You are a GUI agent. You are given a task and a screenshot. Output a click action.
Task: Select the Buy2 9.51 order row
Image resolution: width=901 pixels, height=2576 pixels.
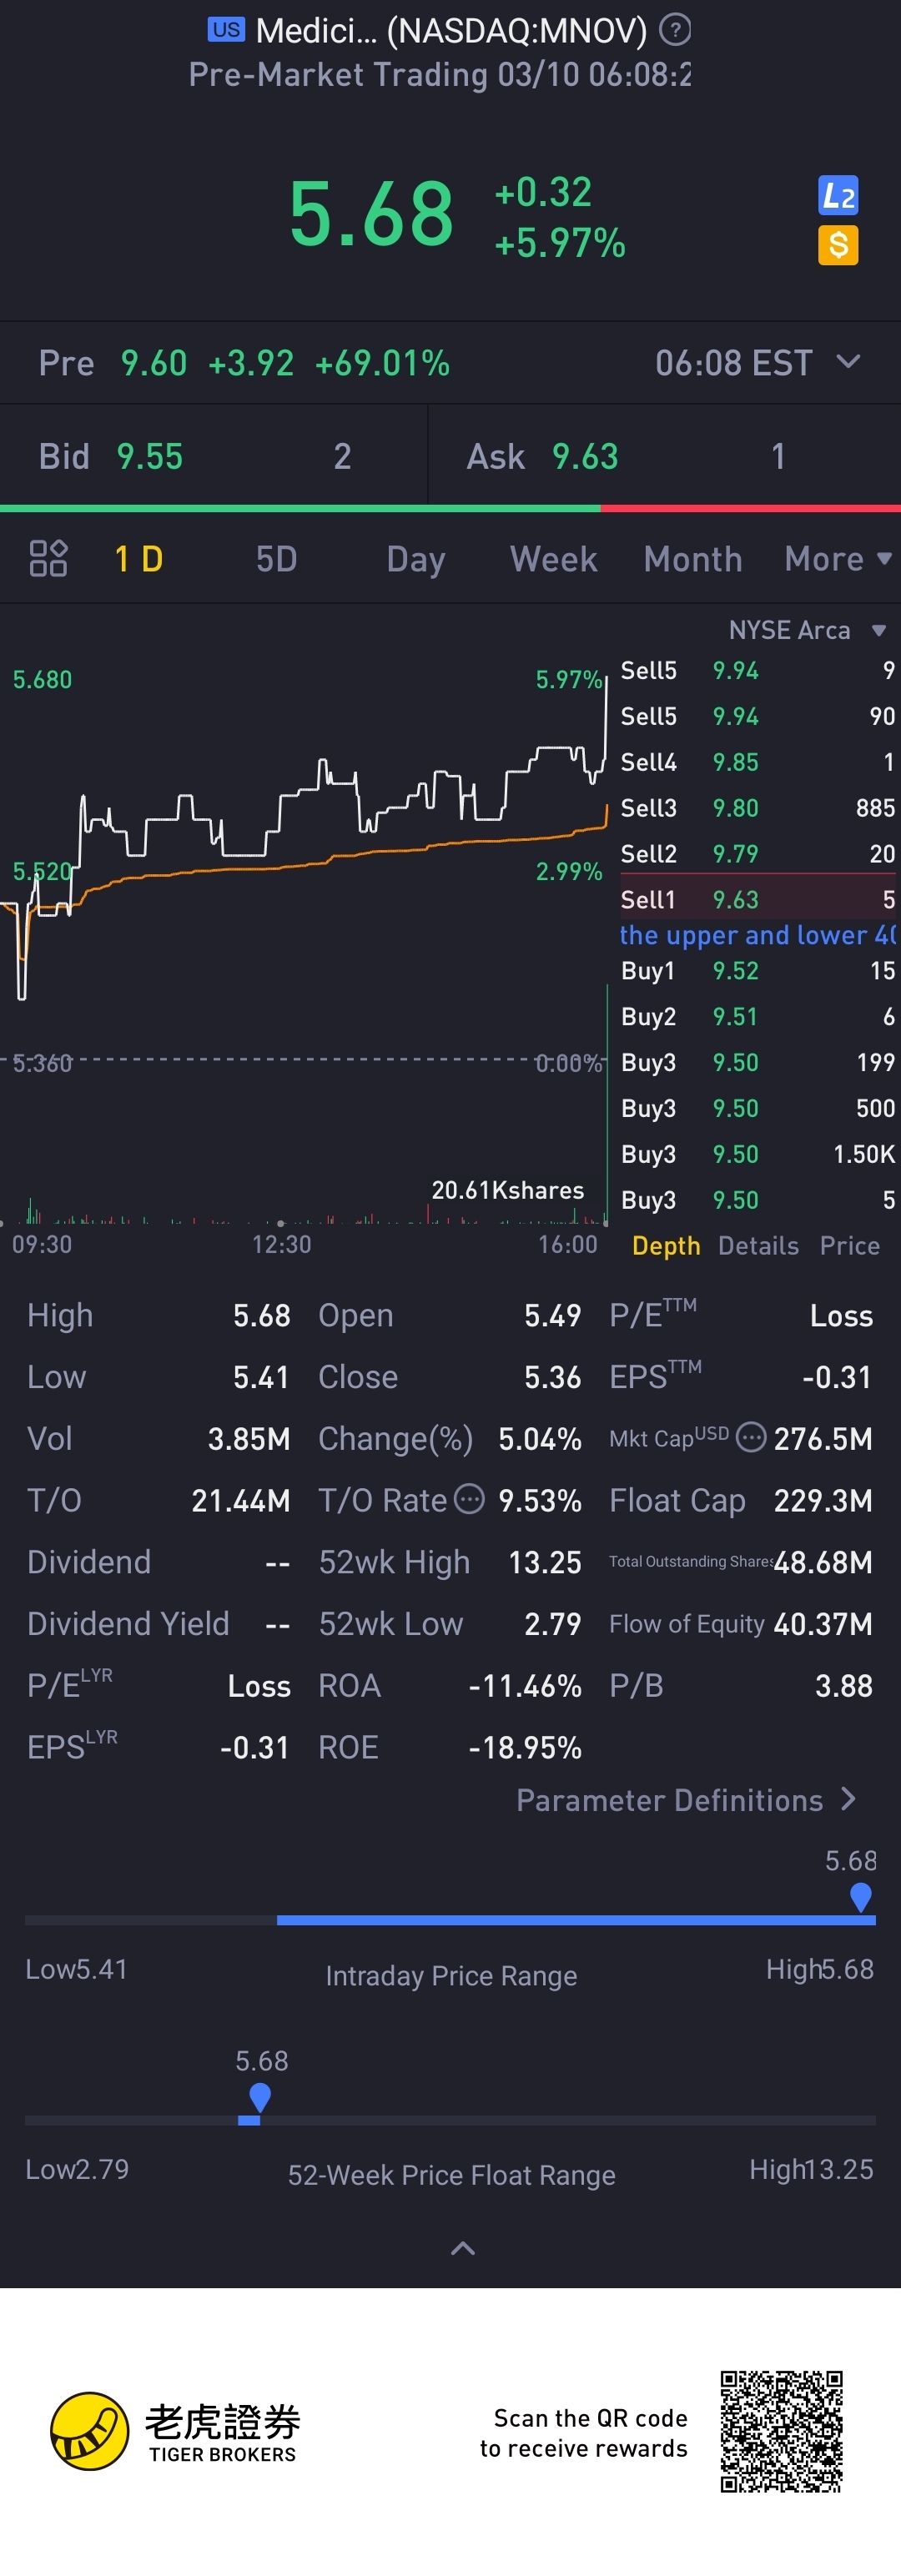coord(758,1016)
